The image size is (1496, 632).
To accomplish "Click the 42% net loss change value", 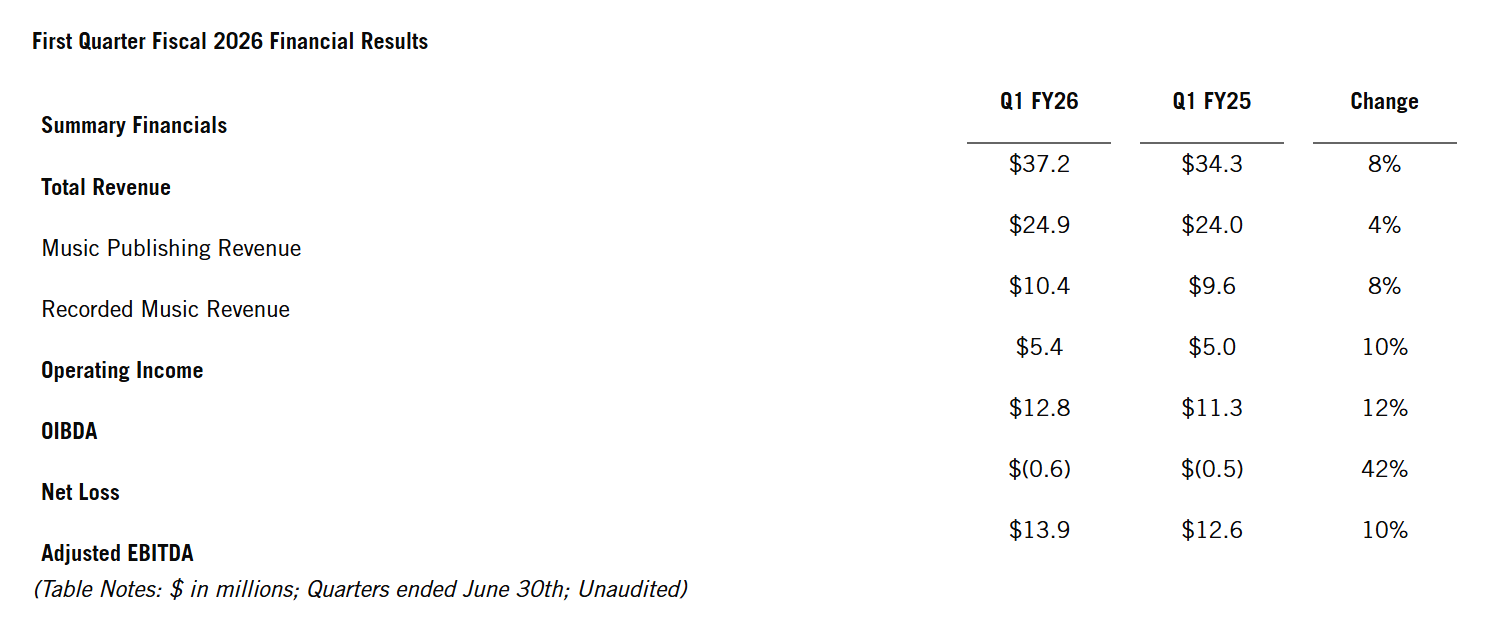I will [1384, 469].
